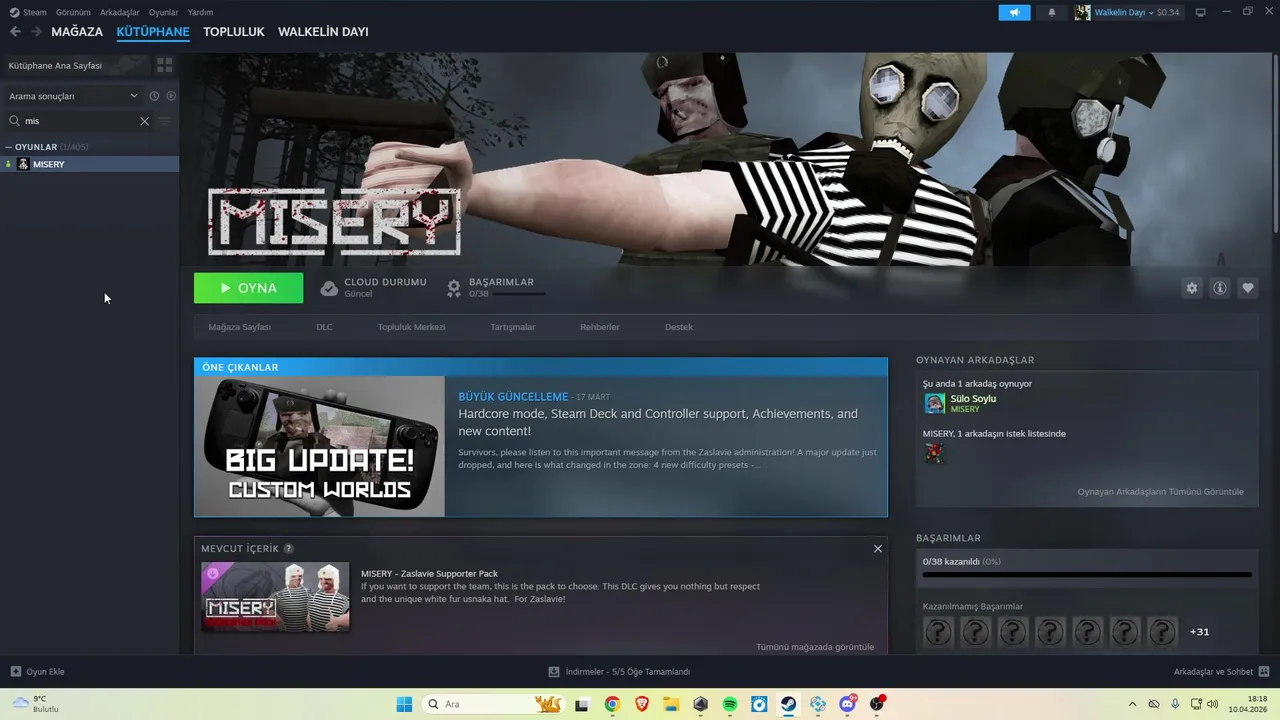Click the 0/38 kazanıldı progress bar

tap(1087, 575)
